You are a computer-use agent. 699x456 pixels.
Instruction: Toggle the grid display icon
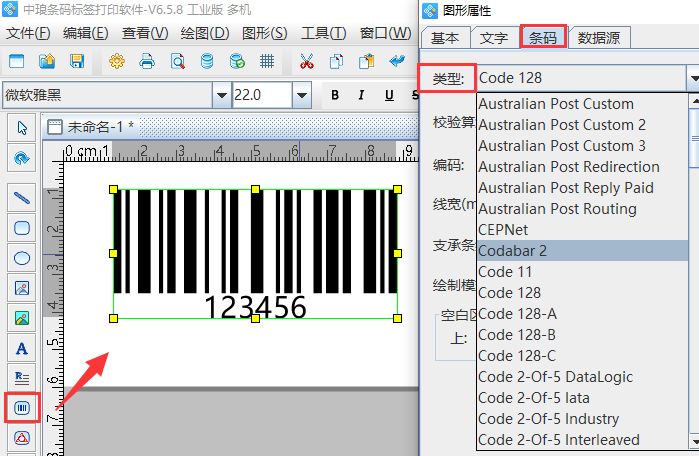click(x=267, y=61)
